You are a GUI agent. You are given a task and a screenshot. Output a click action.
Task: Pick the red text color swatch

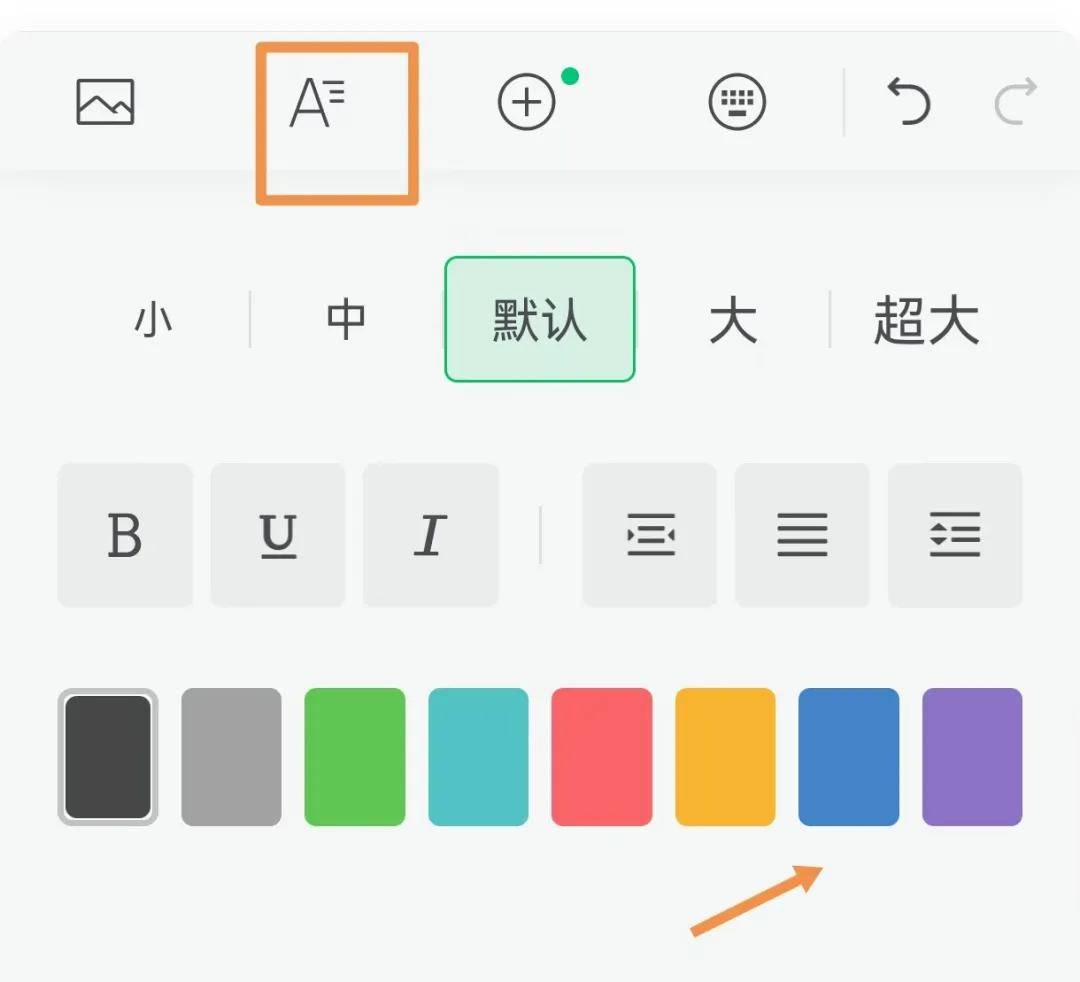click(x=601, y=755)
